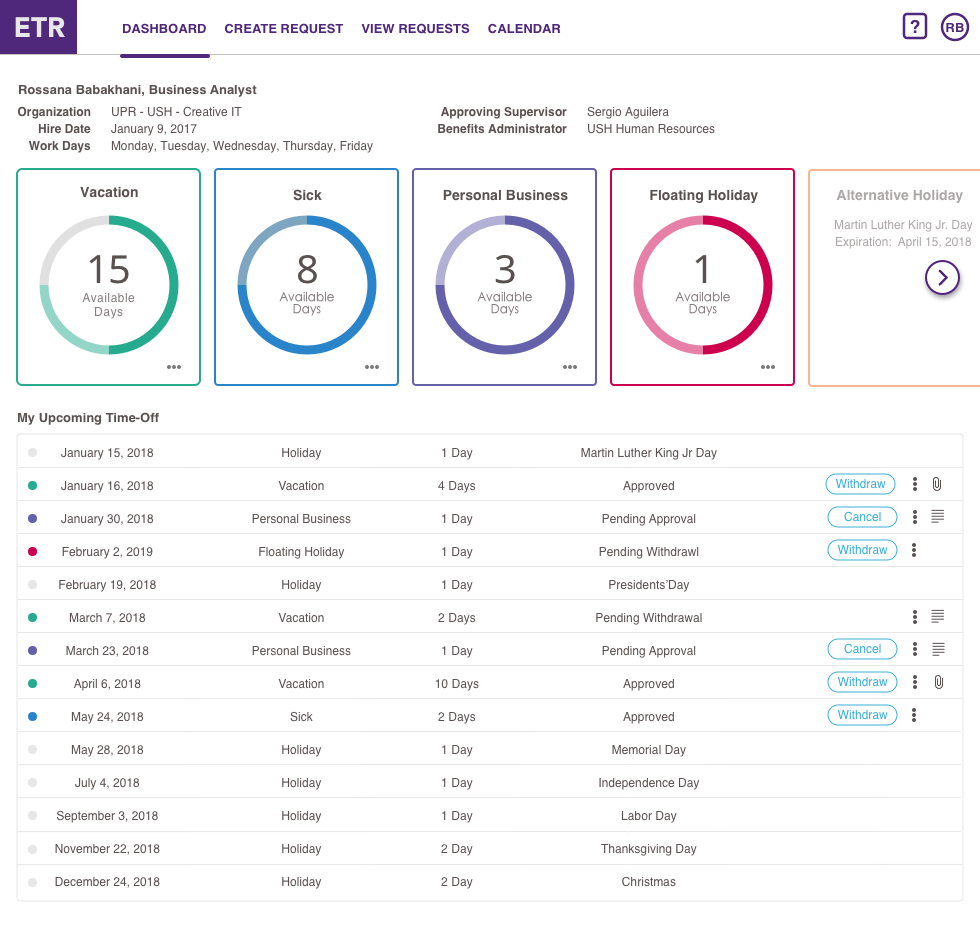The width and height of the screenshot is (980, 950).
Task: Select the January 15, 2018 date
Action: point(107,452)
